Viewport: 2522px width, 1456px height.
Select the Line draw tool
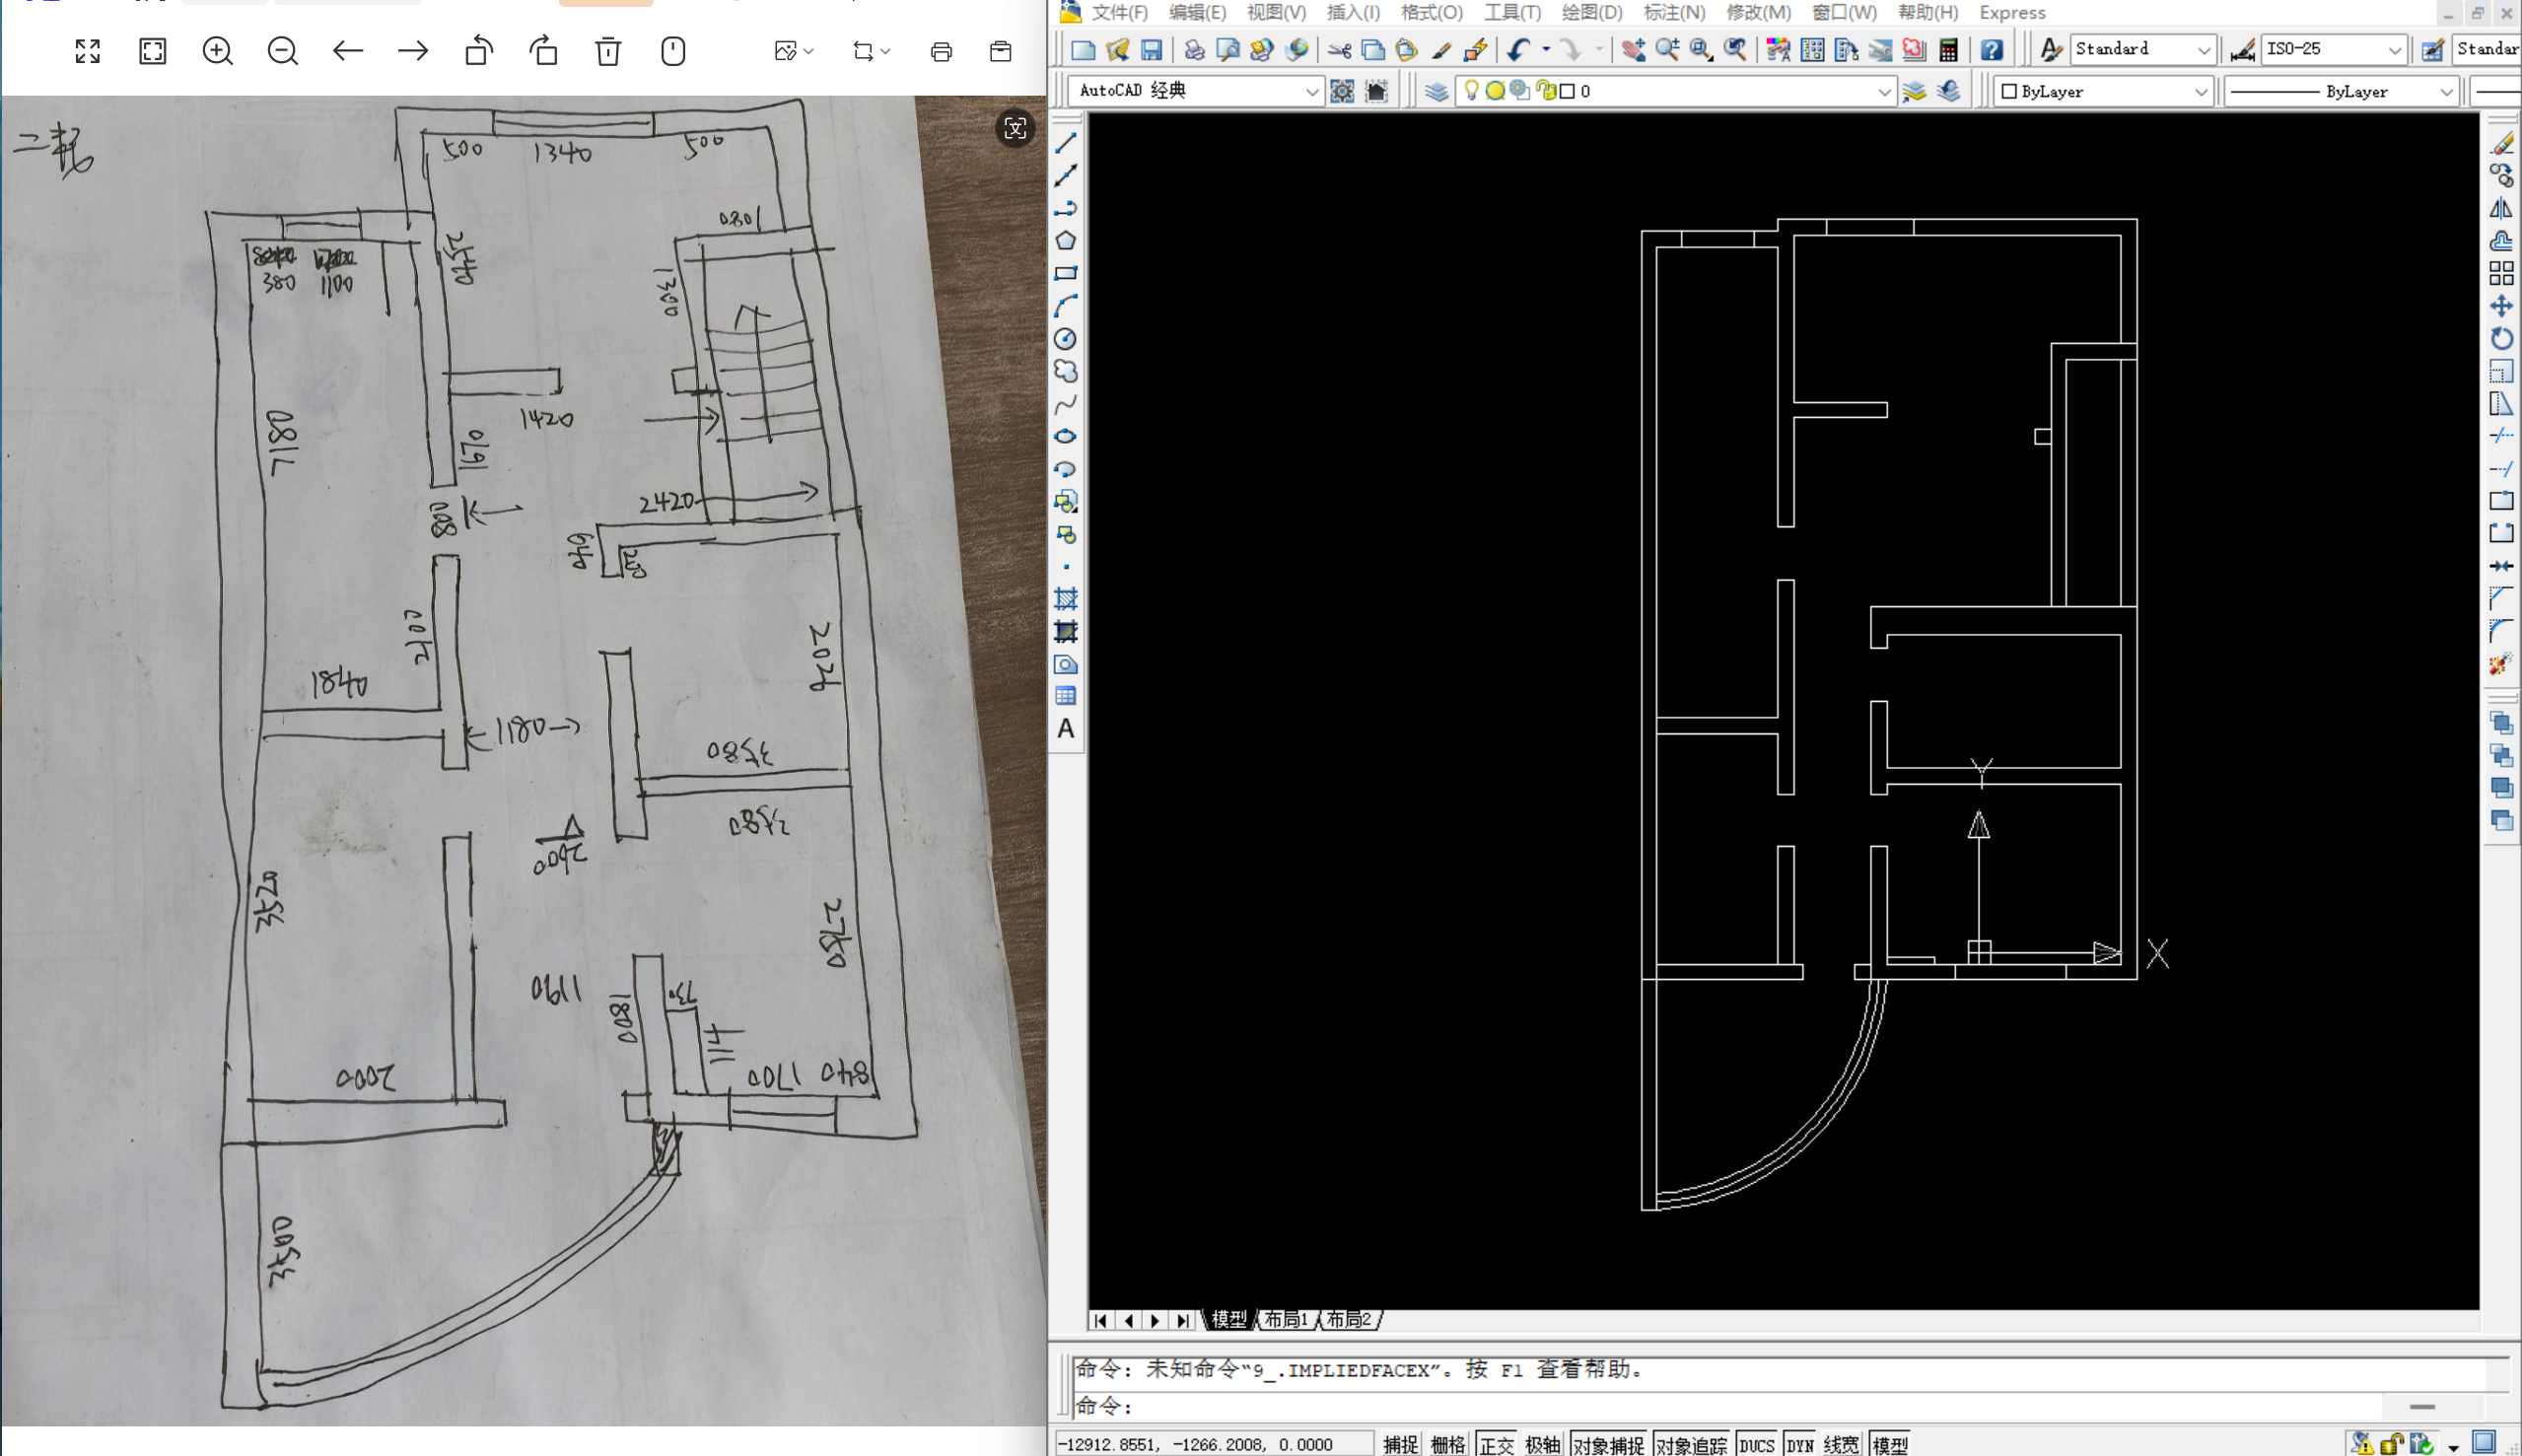[x=1066, y=143]
